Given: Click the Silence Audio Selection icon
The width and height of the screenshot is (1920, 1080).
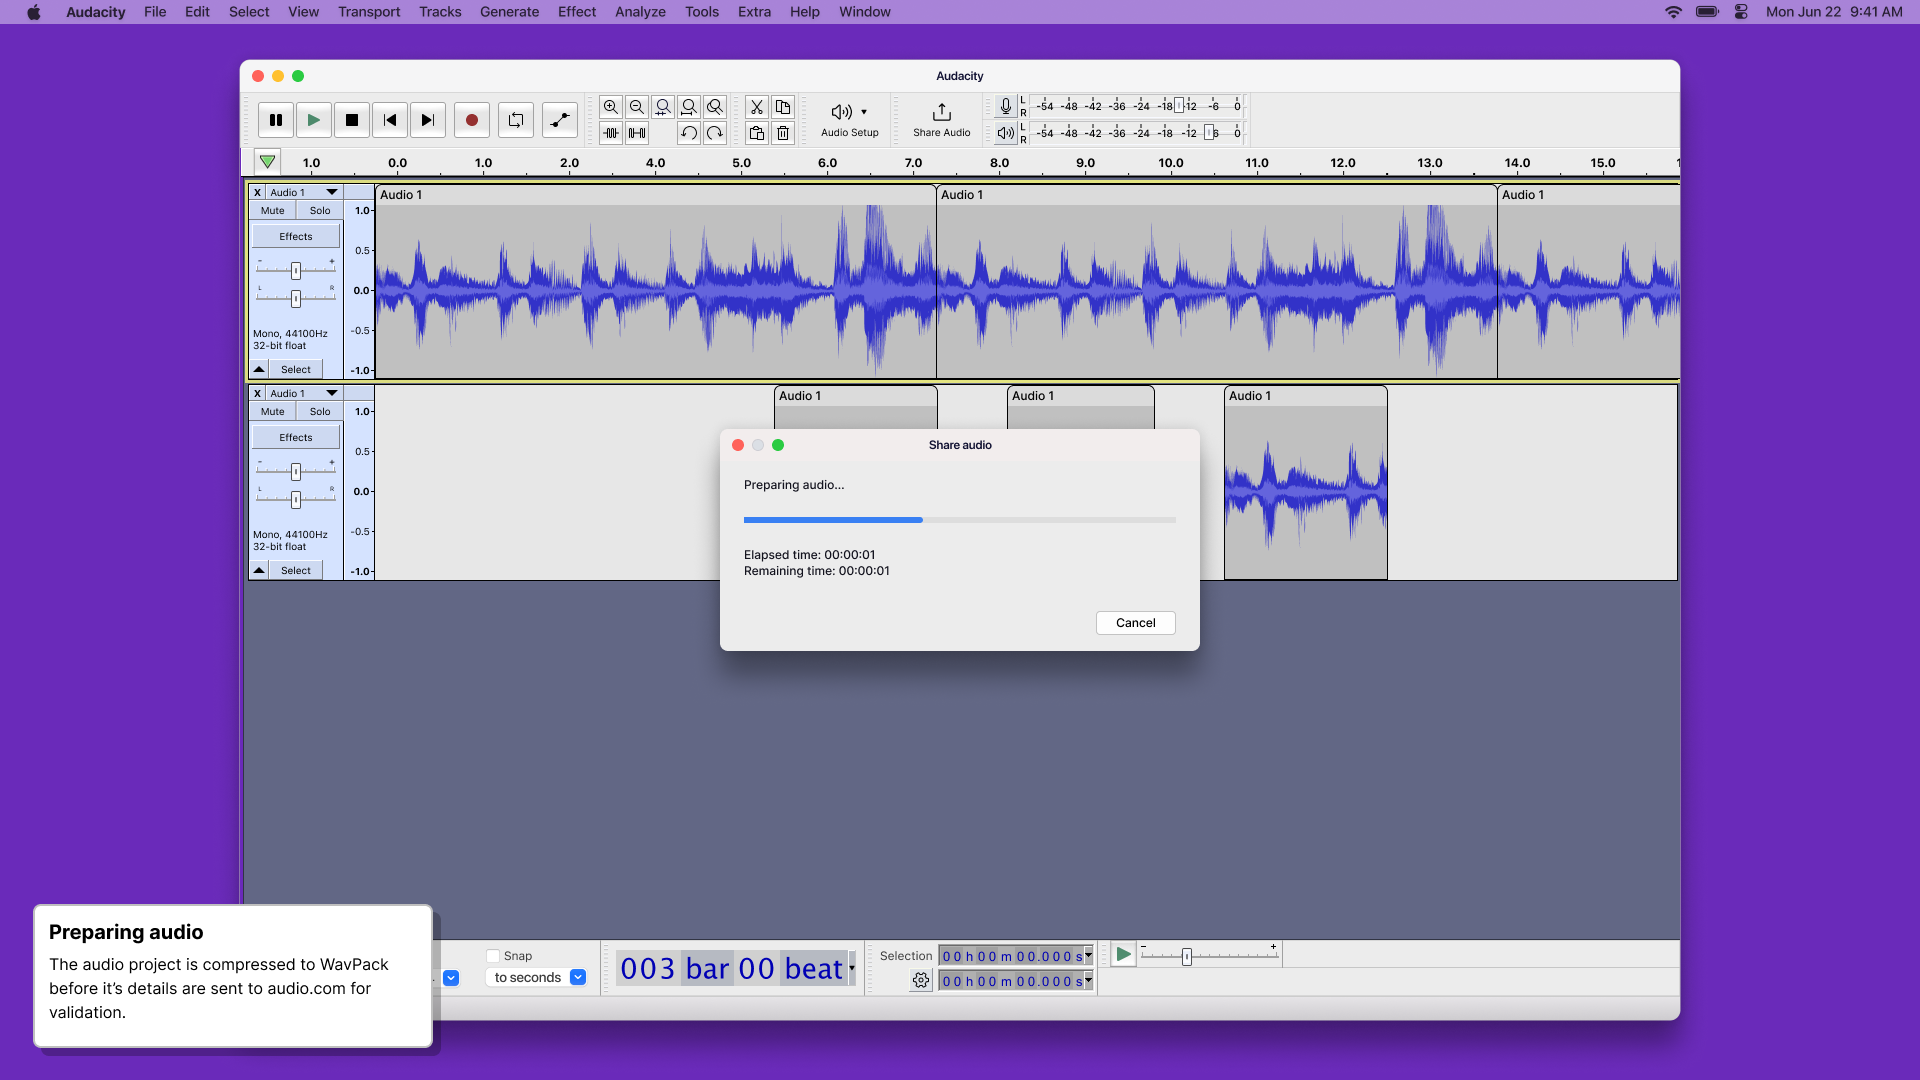Looking at the screenshot, I should coord(638,132).
